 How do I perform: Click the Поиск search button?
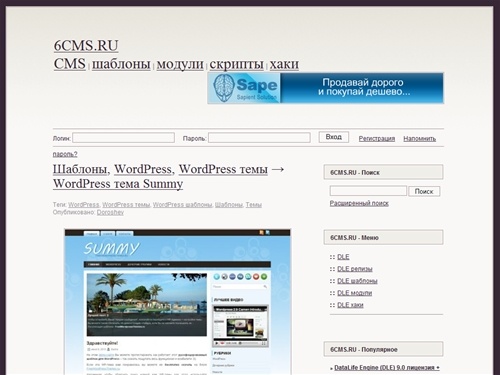tap(424, 191)
